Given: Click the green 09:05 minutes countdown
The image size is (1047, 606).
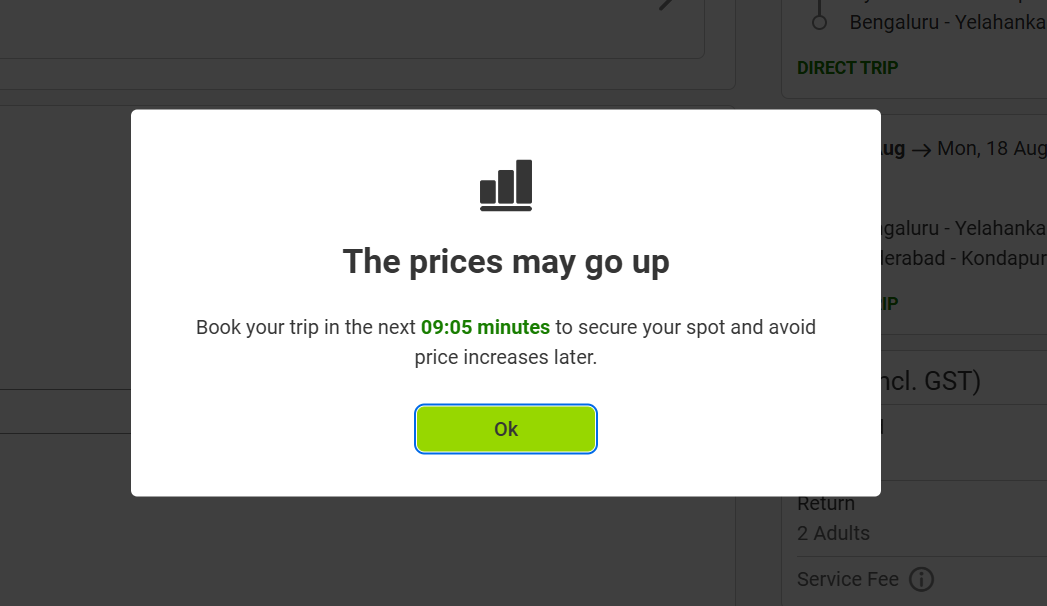Looking at the screenshot, I should pyautogui.click(x=485, y=327).
